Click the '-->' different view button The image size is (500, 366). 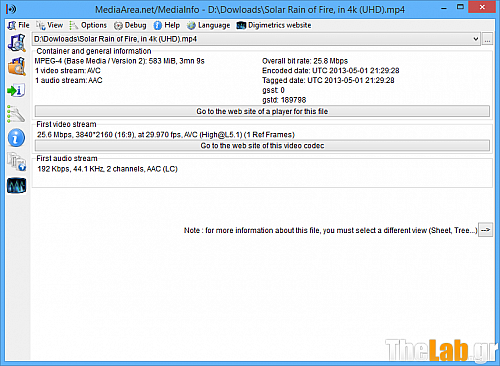(485, 230)
